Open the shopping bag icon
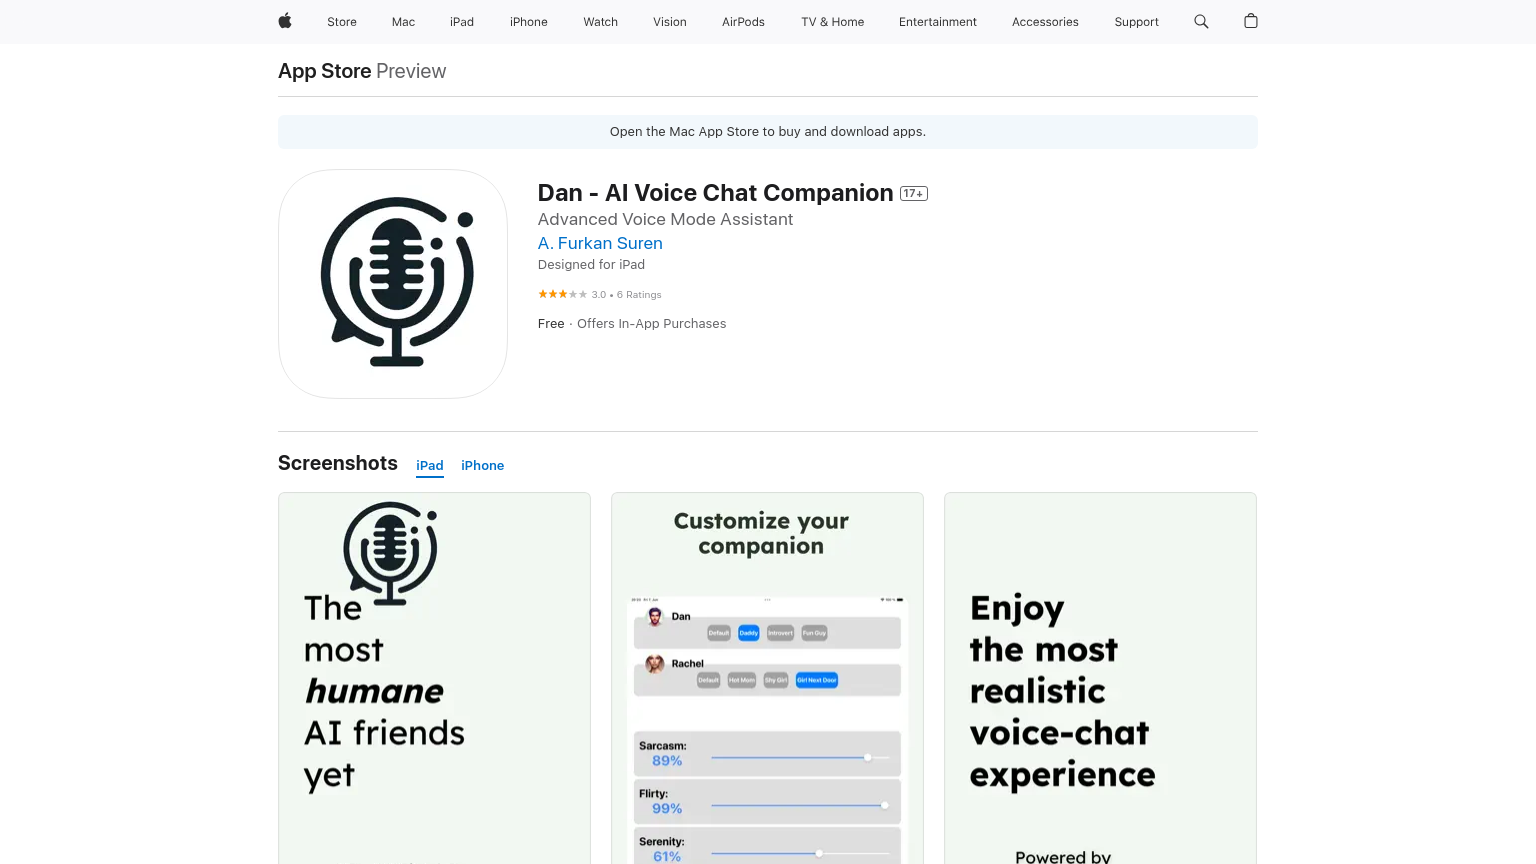Screen dimensions: 1536x864 [1250, 21]
